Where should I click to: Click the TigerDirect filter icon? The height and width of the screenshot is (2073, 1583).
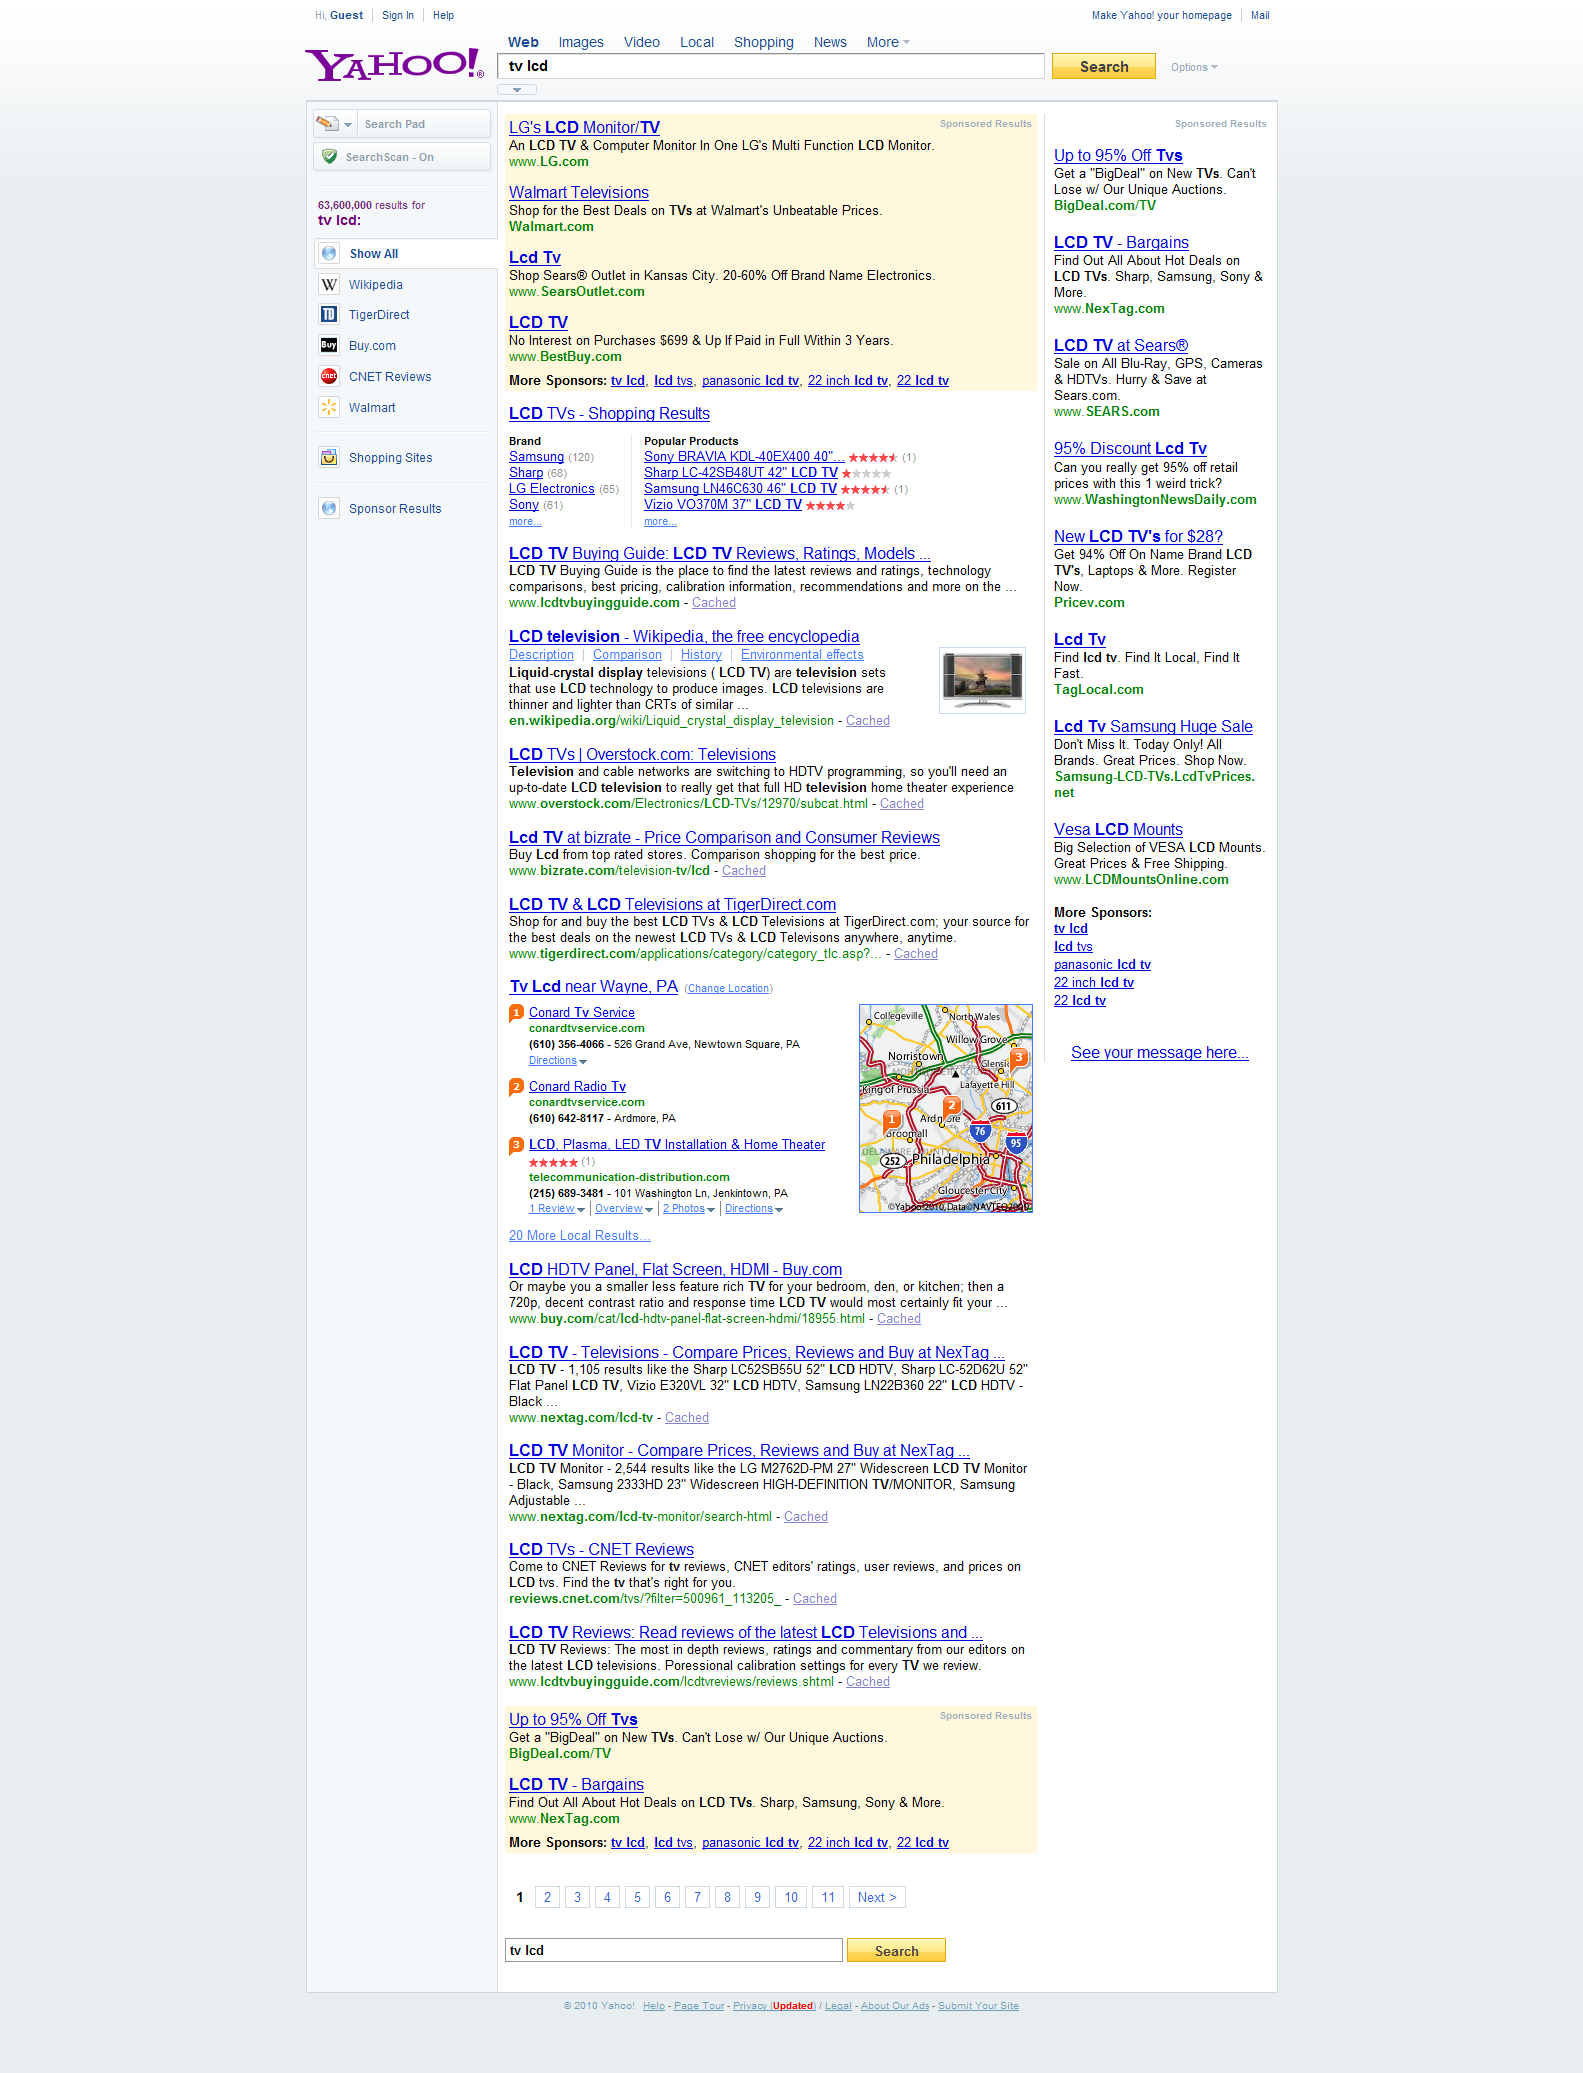click(329, 315)
